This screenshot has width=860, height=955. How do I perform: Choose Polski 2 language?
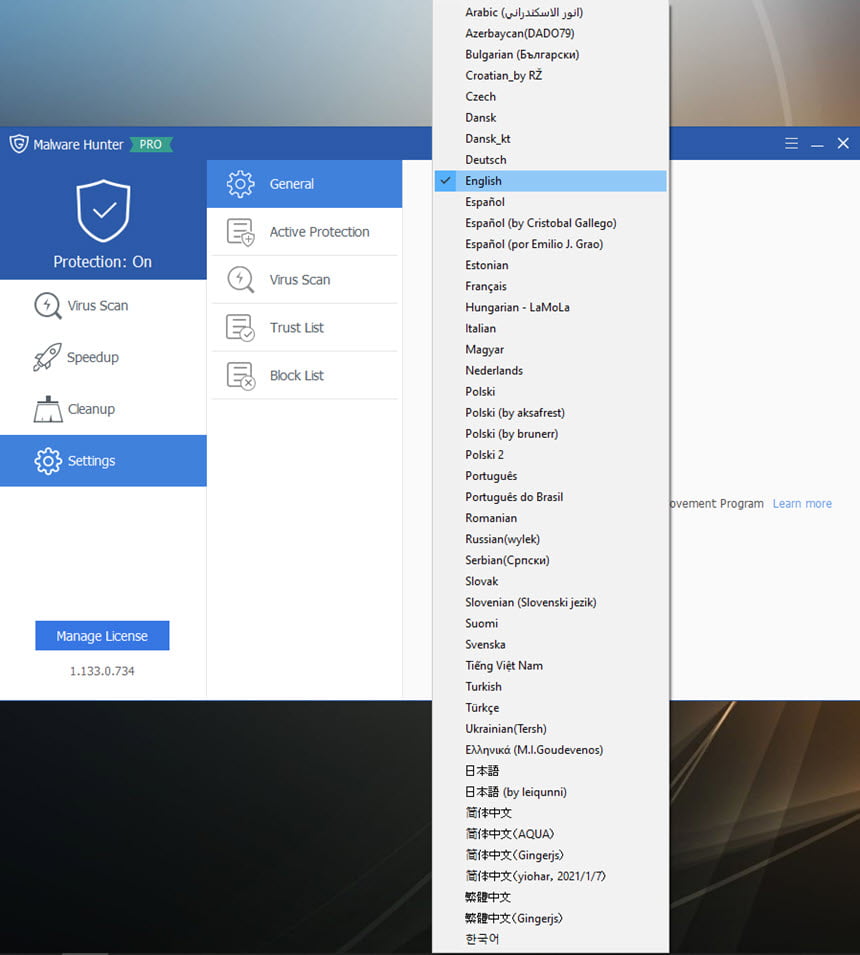(551, 455)
